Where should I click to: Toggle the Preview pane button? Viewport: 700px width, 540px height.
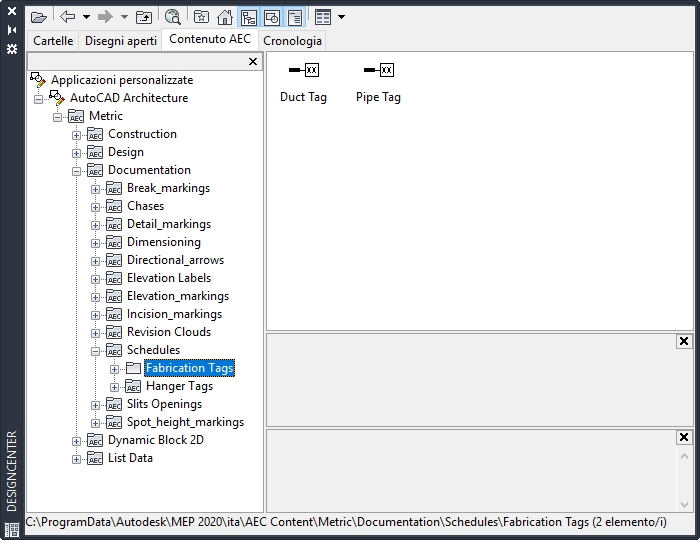point(272,18)
